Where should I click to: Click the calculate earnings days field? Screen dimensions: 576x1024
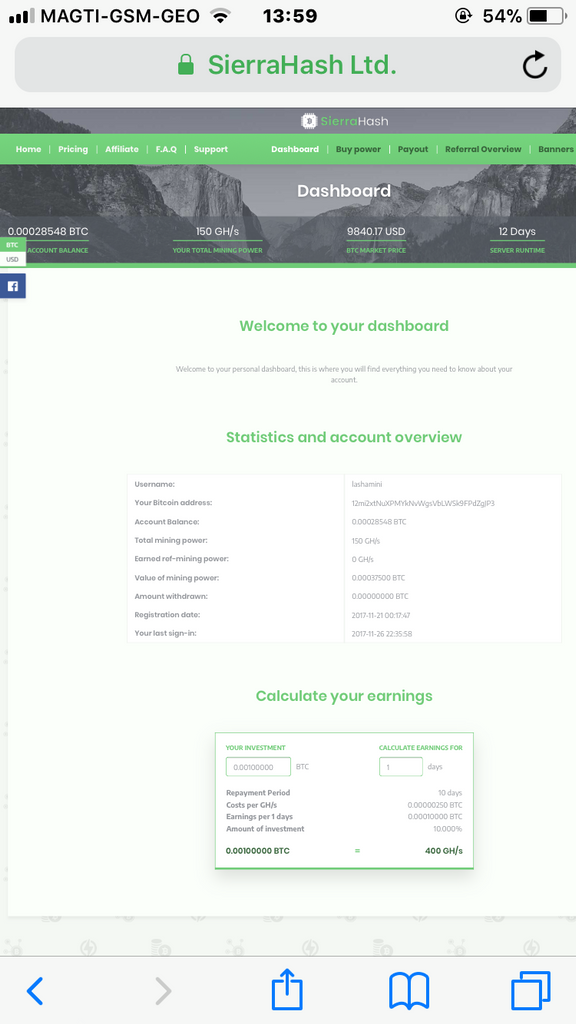pos(401,767)
